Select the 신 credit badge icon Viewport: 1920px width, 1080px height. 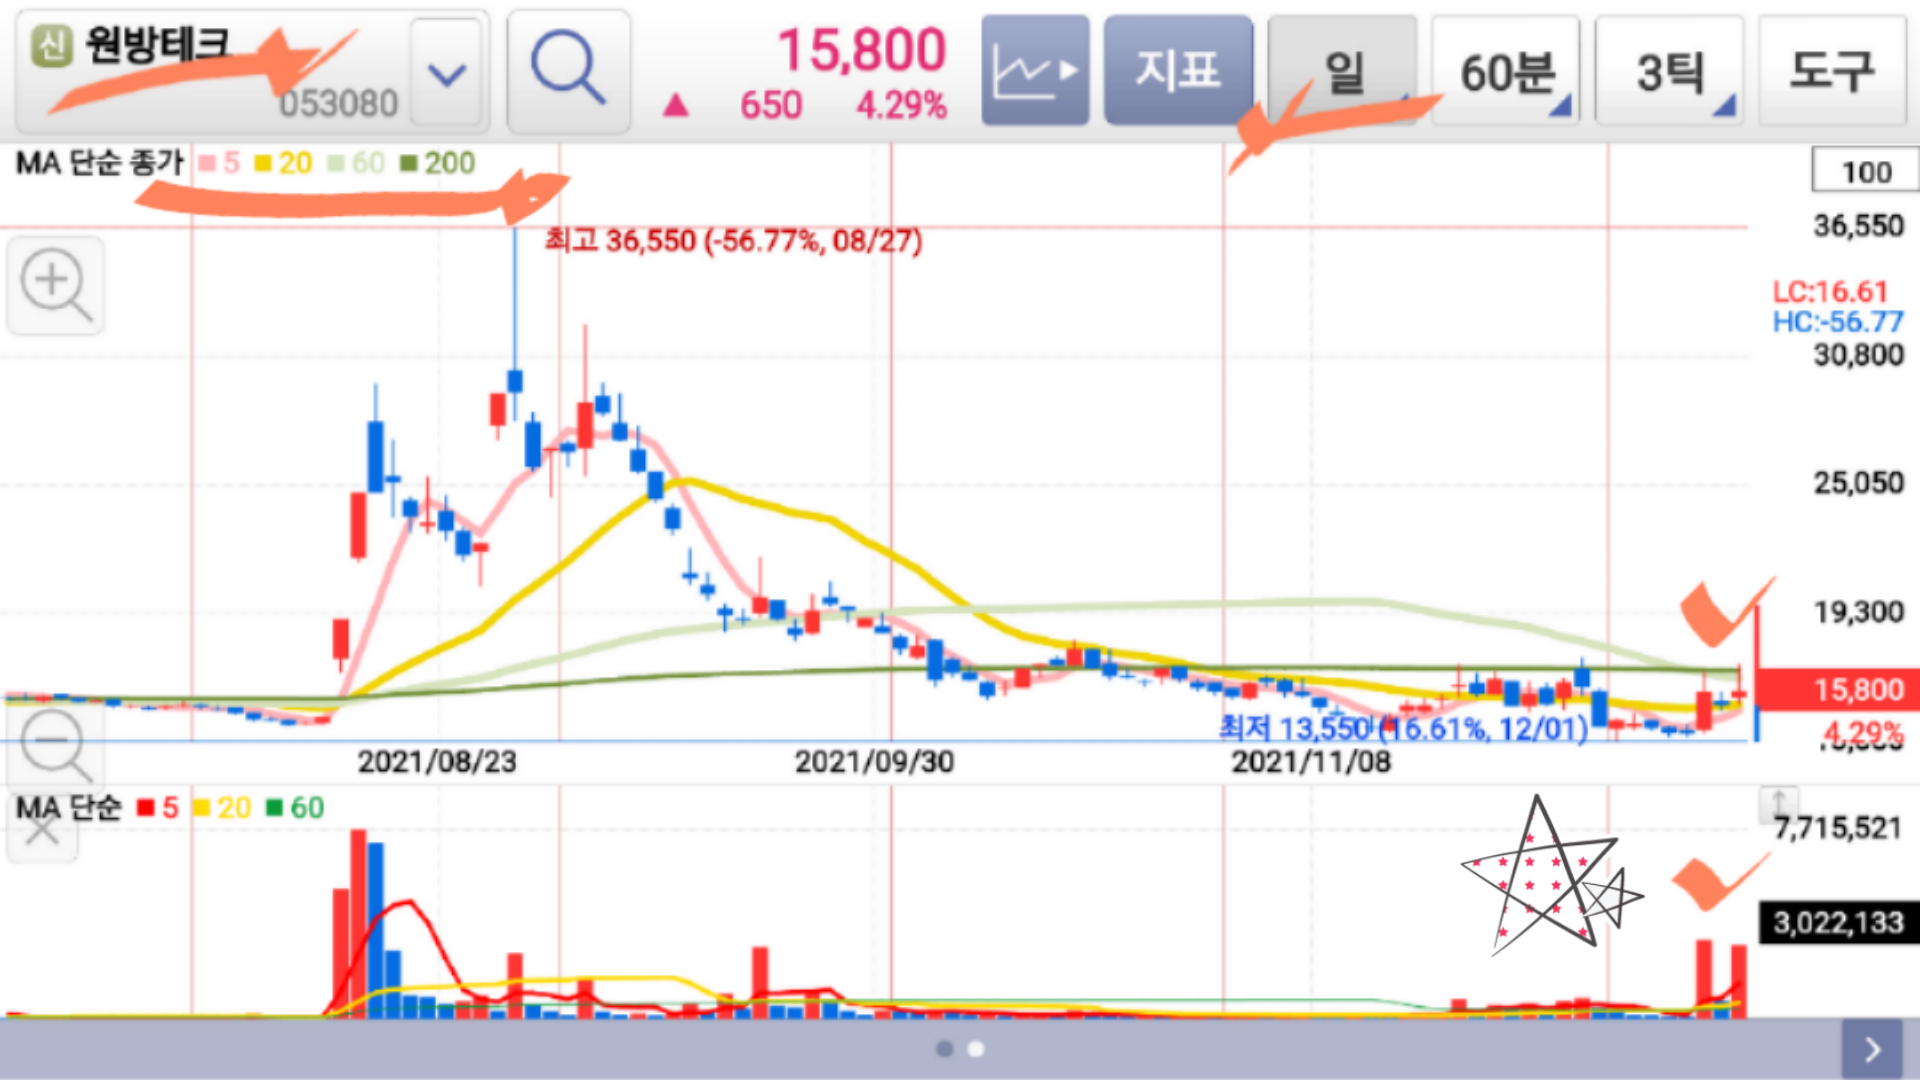[x=52, y=47]
